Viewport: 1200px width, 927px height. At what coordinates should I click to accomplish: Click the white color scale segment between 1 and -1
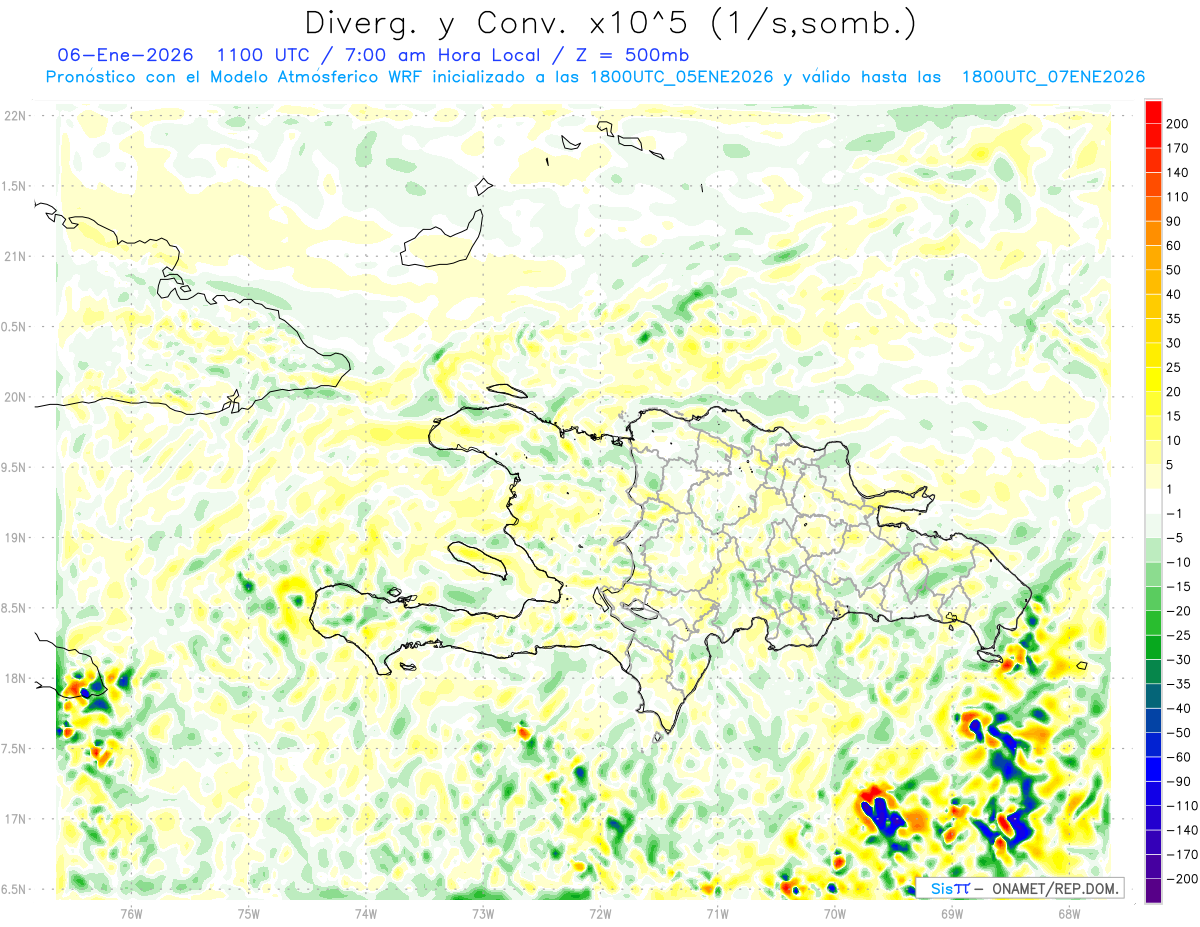click(1153, 501)
